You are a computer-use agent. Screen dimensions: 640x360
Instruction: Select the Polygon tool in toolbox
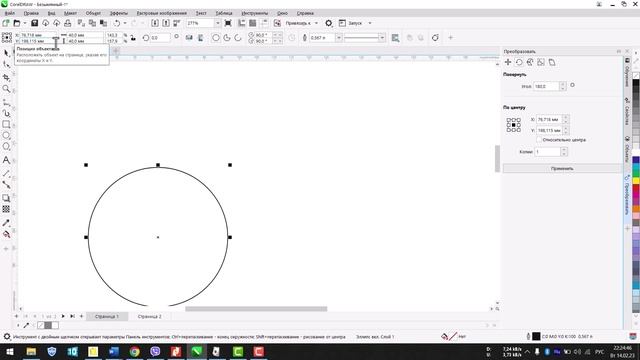6,147
